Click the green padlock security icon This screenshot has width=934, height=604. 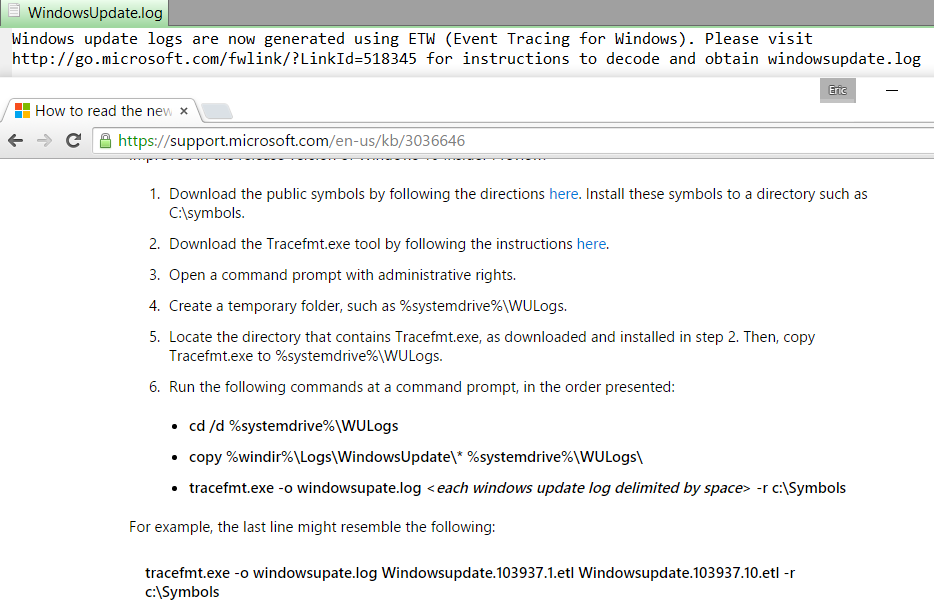(x=105, y=141)
